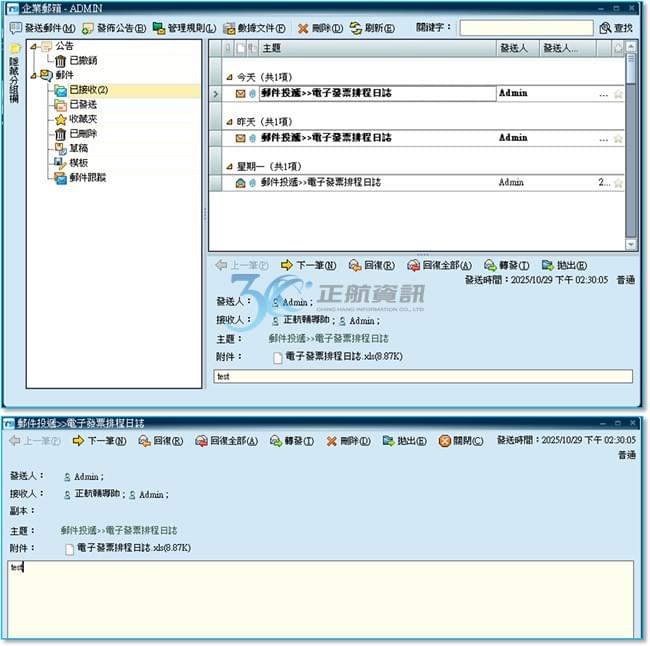
Task: Open Data File (數據文件) toolbar button
Action: point(255,28)
